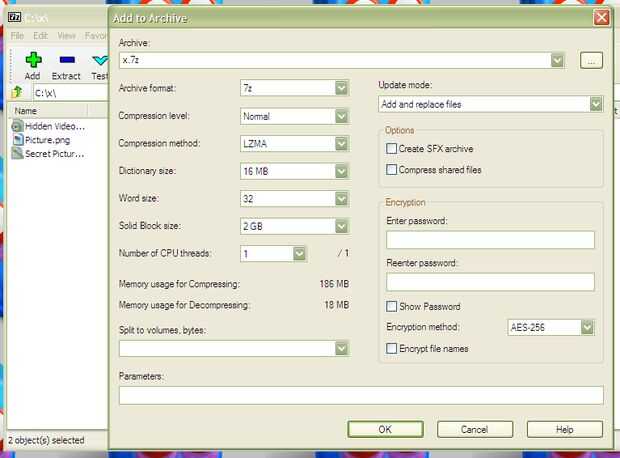Open the Archive format dropdown
This screenshot has height=458, width=620.
341,88
